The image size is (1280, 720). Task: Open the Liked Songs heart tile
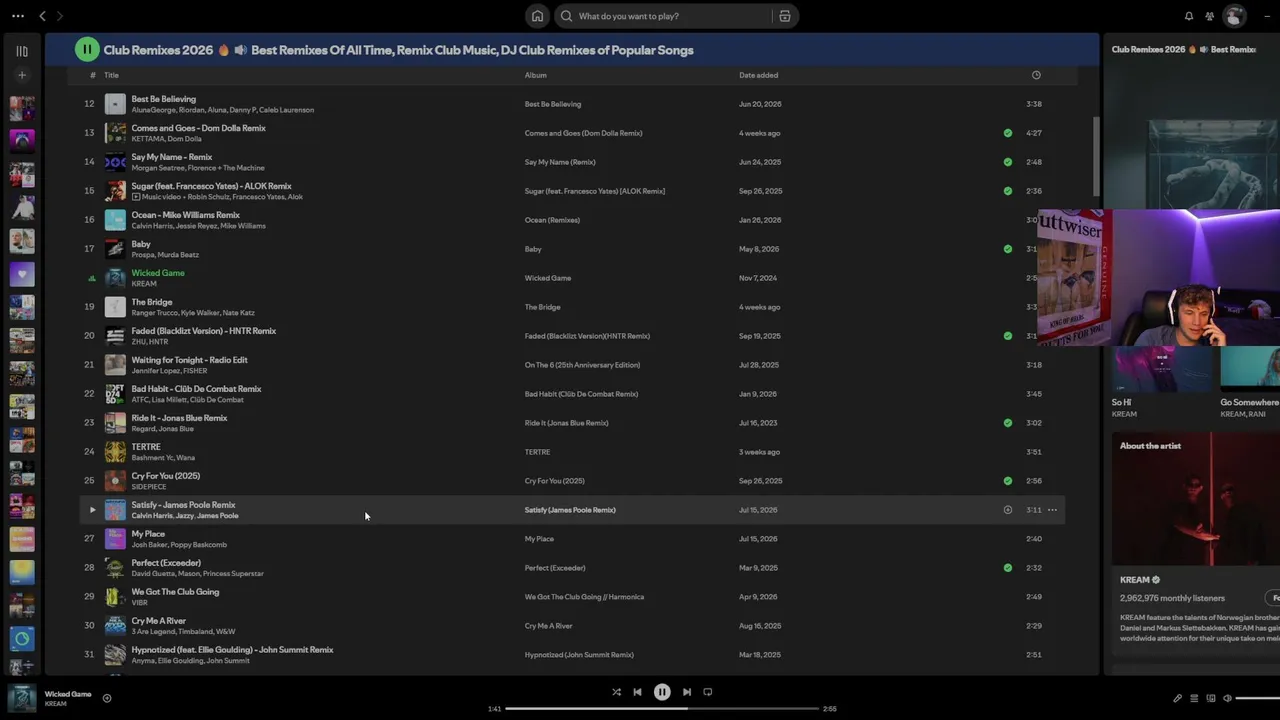point(22,273)
